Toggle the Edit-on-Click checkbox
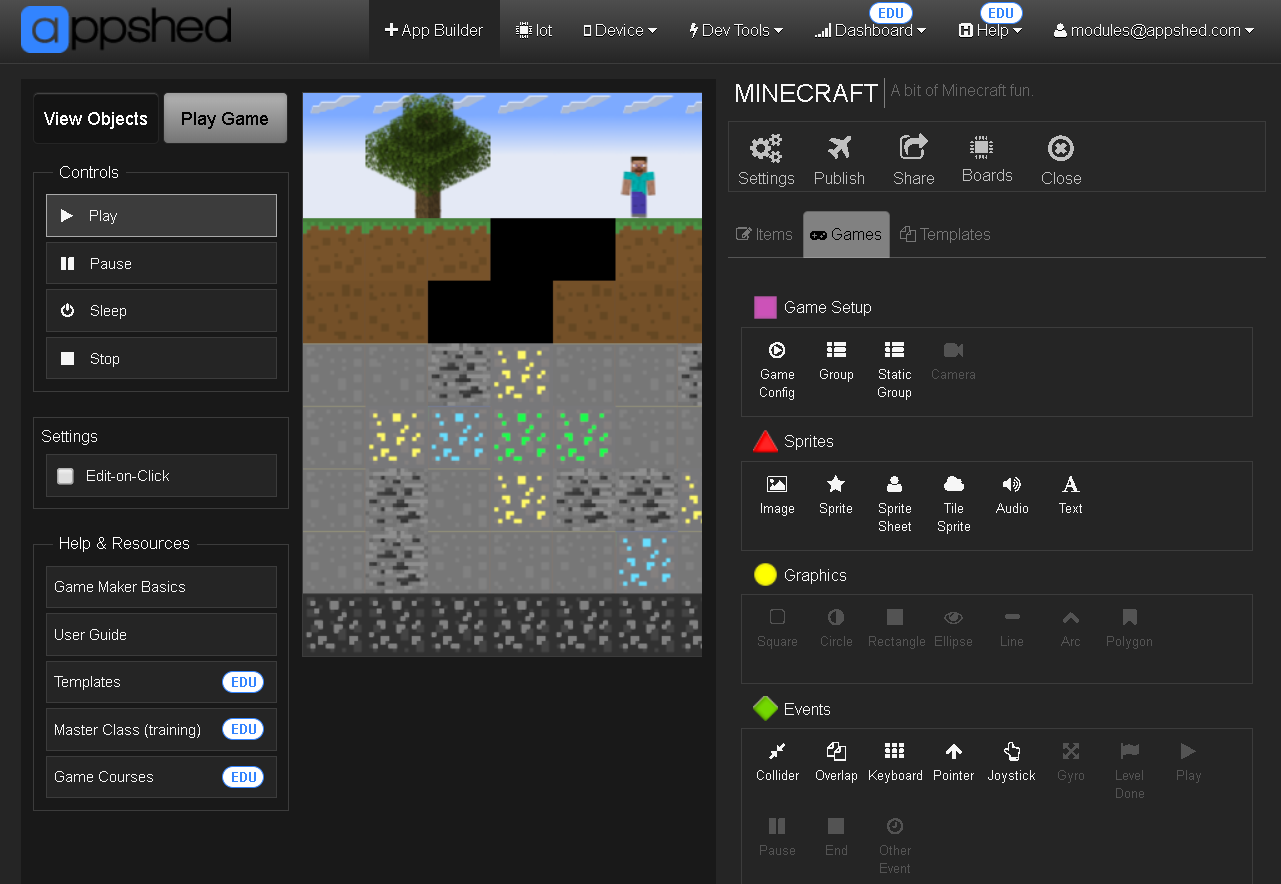The image size is (1281, 884). pos(66,476)
